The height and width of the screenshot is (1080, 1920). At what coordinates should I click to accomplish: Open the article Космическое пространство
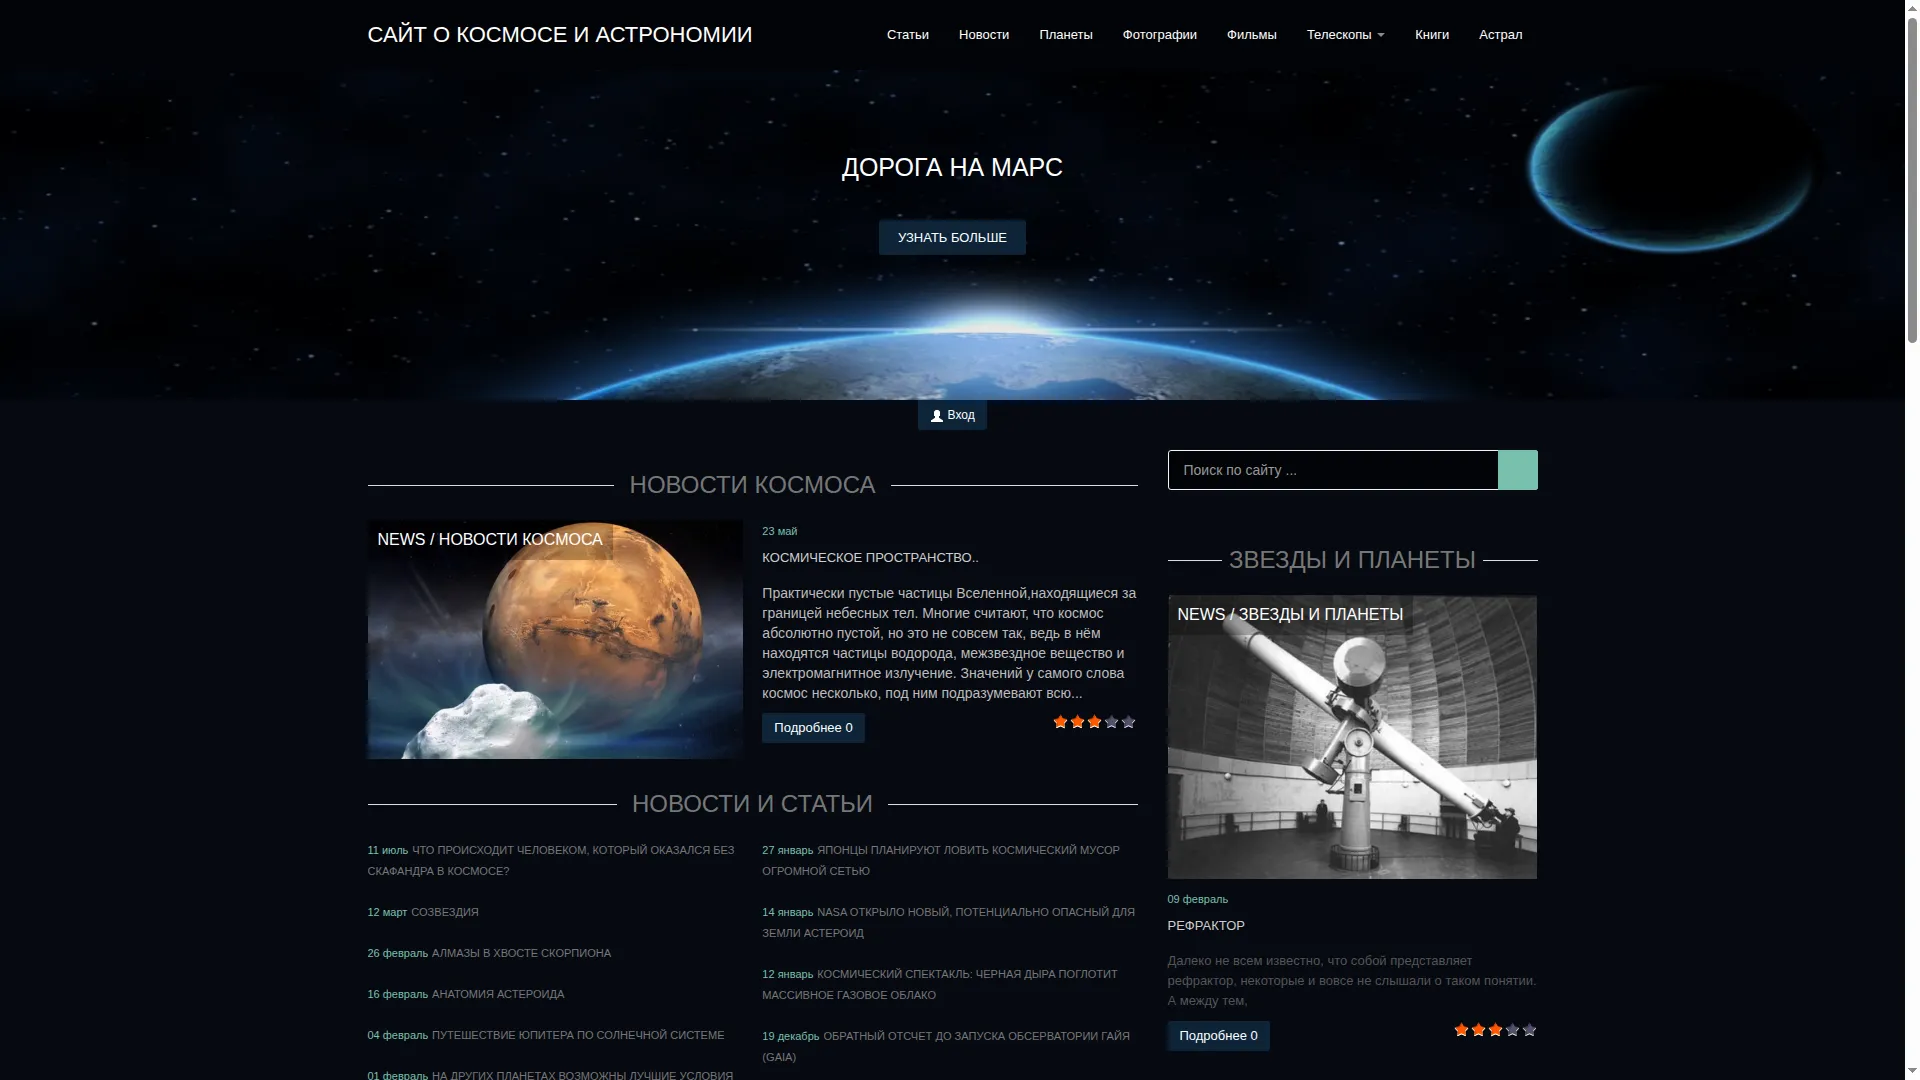point(870,558)
